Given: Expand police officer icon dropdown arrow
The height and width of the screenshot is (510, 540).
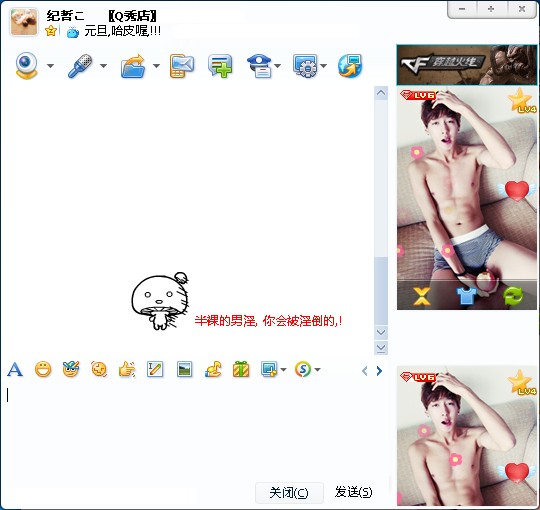Looking at the screenshot, I should pyautogui.click(x=278, y=65).
